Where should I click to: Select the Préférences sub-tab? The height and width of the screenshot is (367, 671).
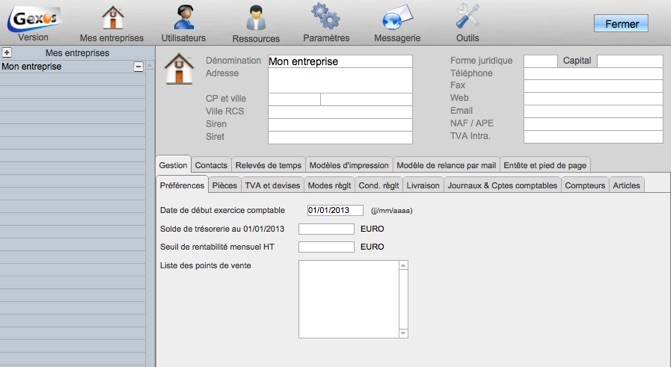[182, 185]
